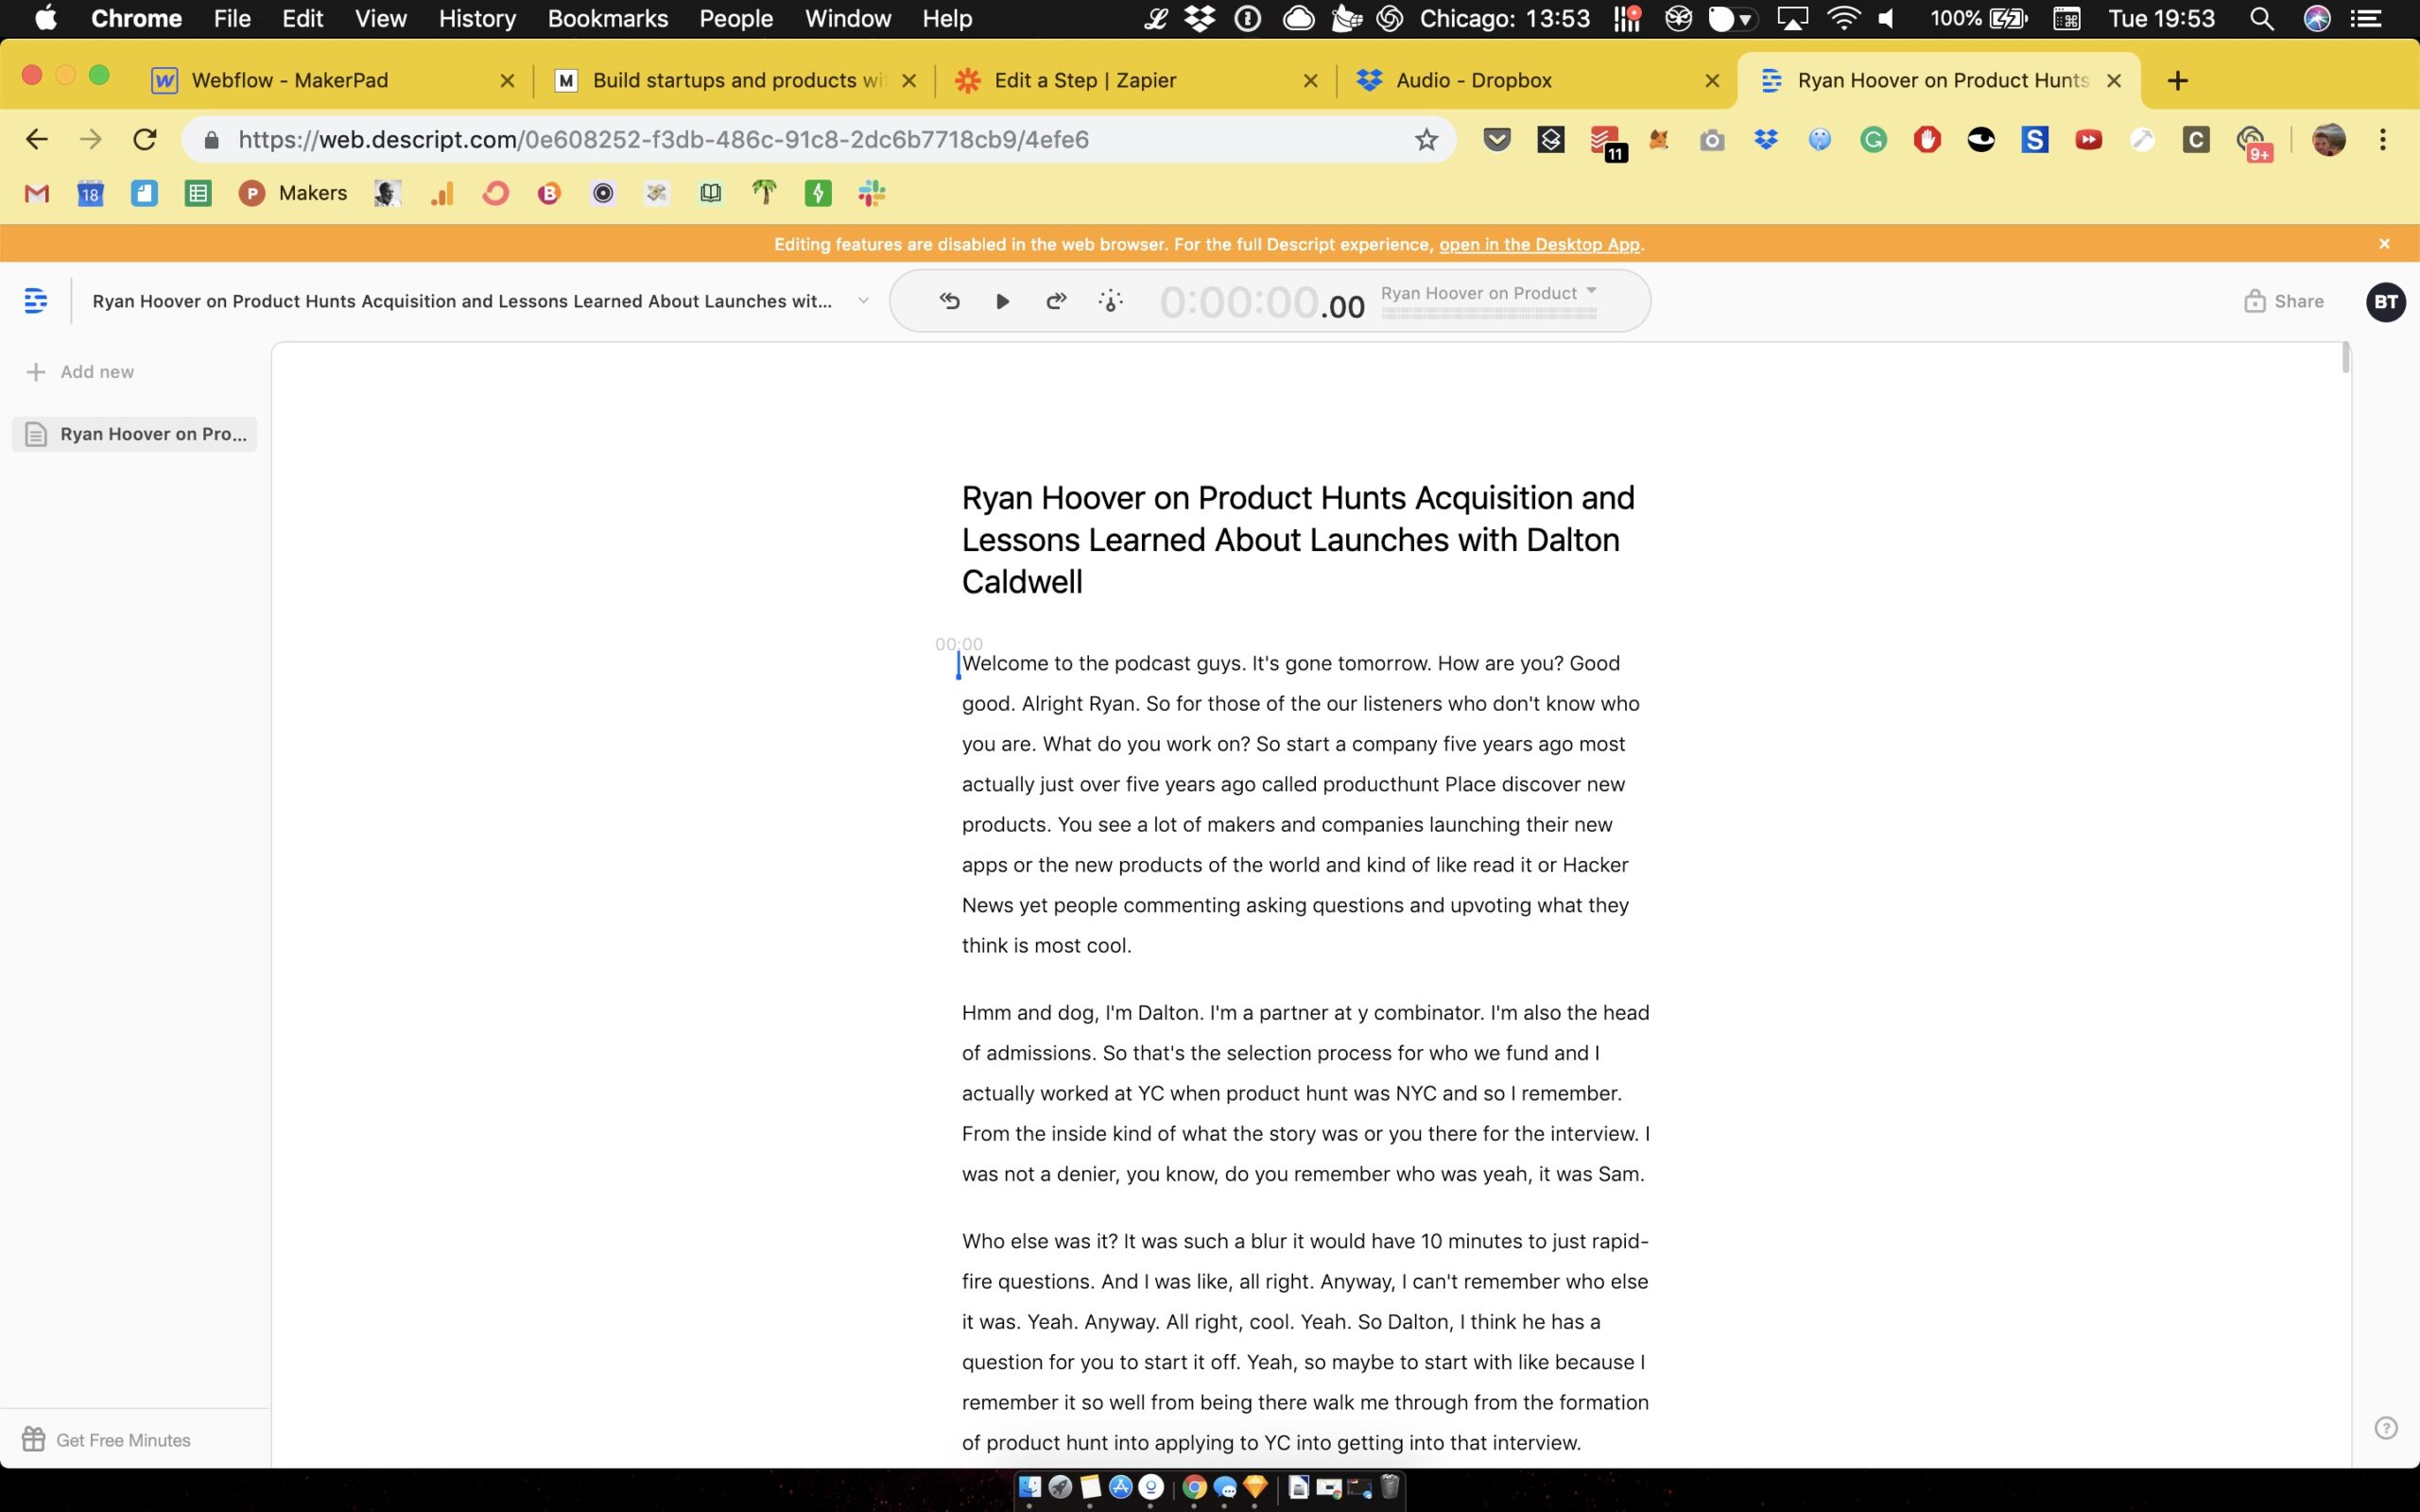Click transcript word 'Welcome'
2420x1512 pixels.
point(1003,663)
